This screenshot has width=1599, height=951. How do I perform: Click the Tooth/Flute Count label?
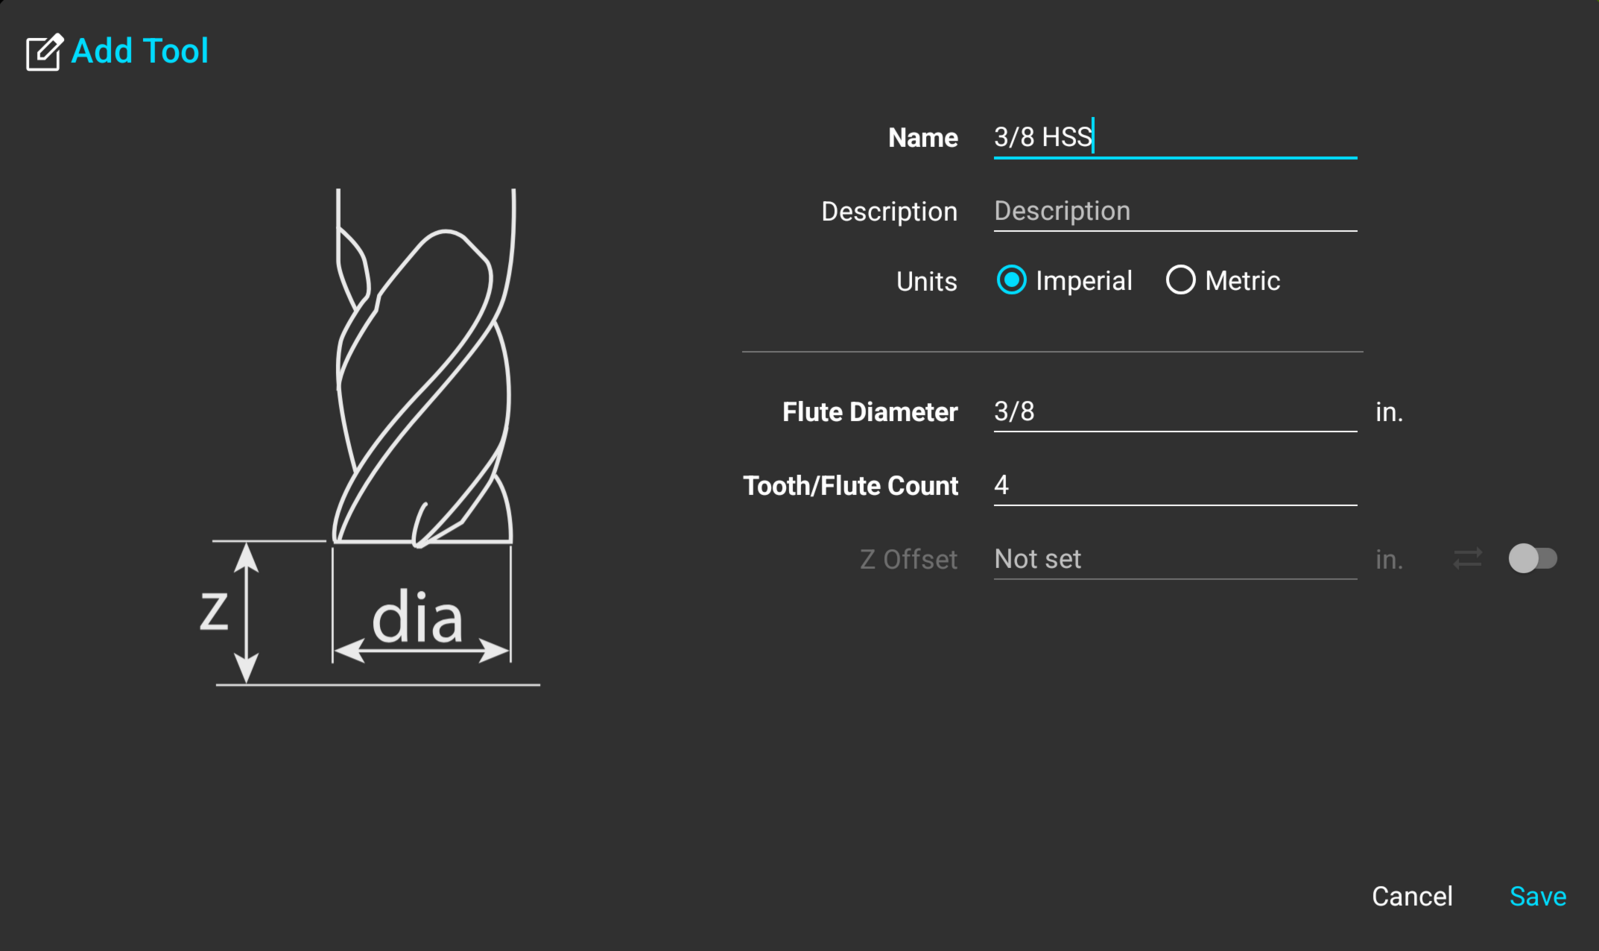850,486
